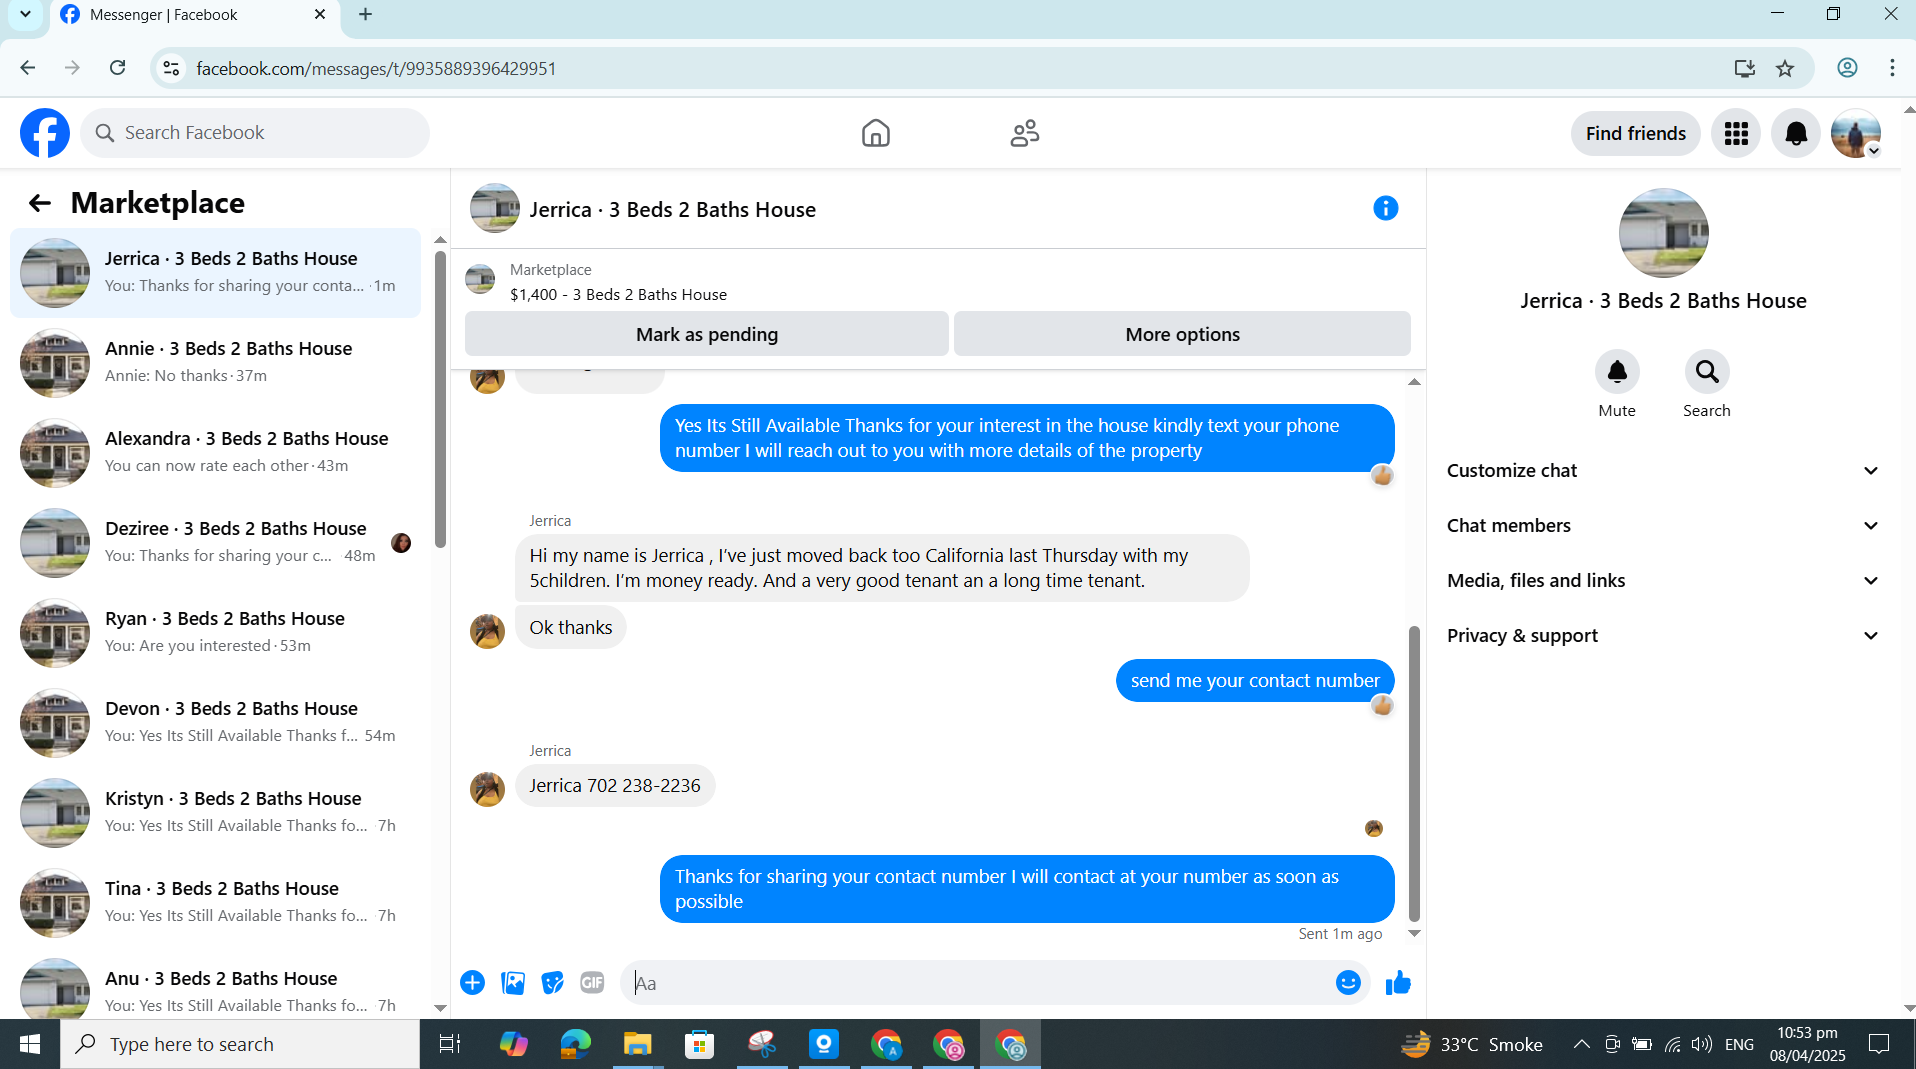Click the 'Ok thanks' message bubble
This screenshot has height=1069, width=1916.
coord(570,627)
